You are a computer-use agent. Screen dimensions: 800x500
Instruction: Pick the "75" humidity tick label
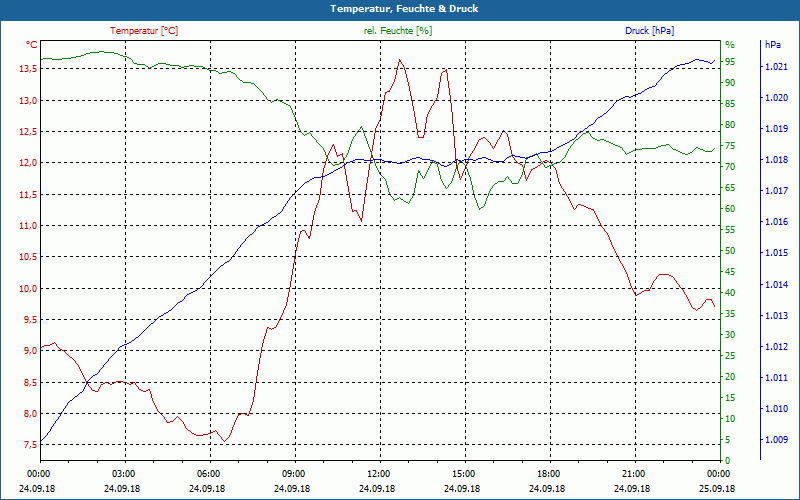pyautogui.click(x=730, y=146)
